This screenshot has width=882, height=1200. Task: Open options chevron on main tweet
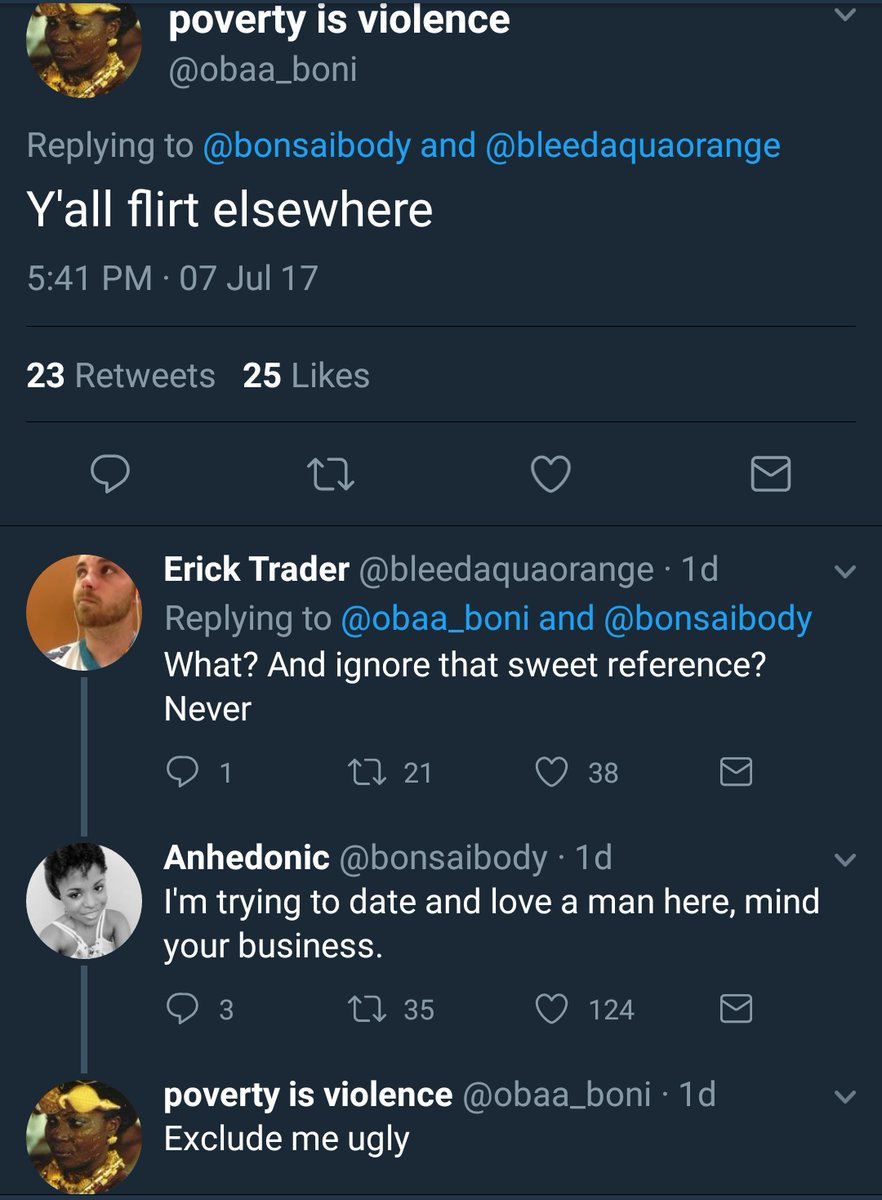[844, 15]
